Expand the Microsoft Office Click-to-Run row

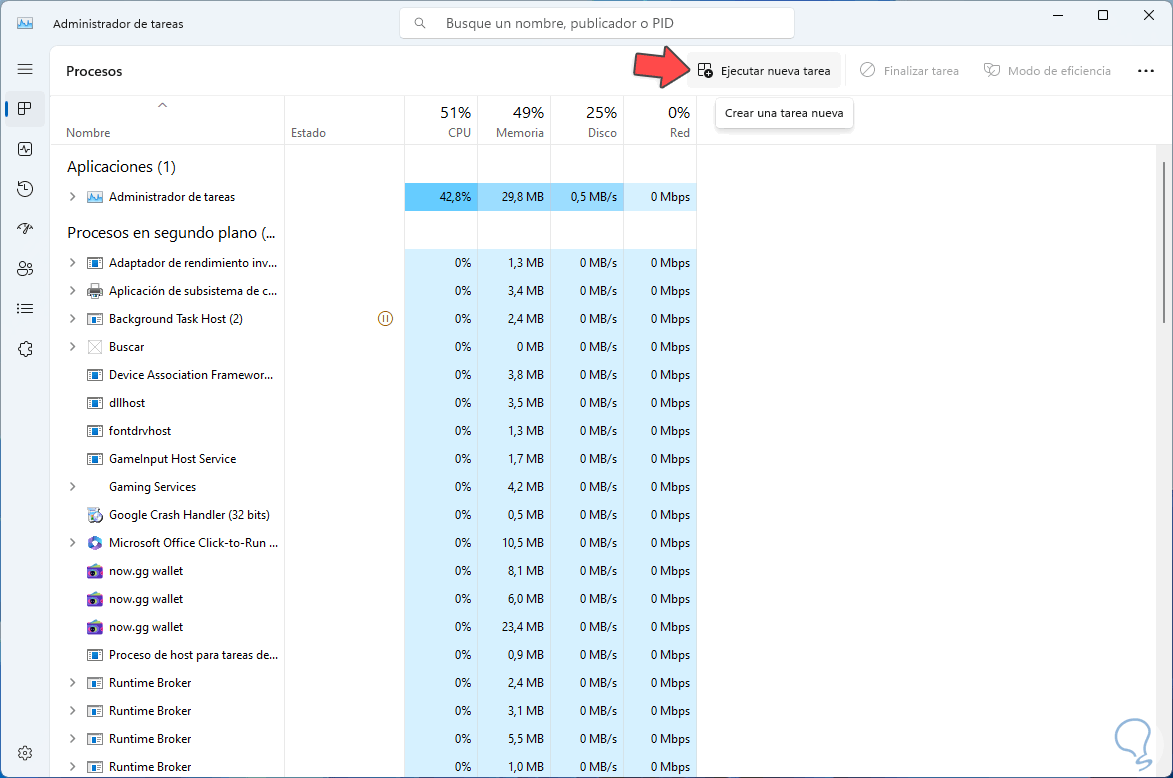(73, 543)
